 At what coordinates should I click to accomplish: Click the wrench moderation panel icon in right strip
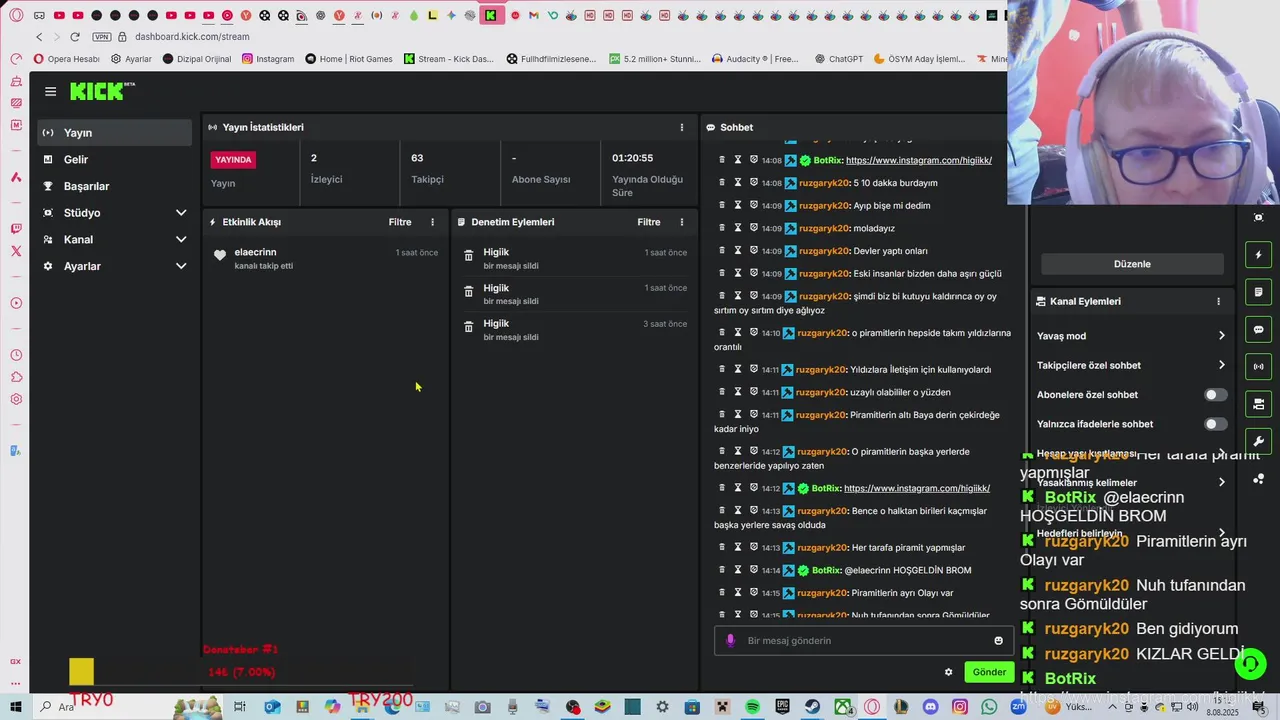click(1258, 441)
